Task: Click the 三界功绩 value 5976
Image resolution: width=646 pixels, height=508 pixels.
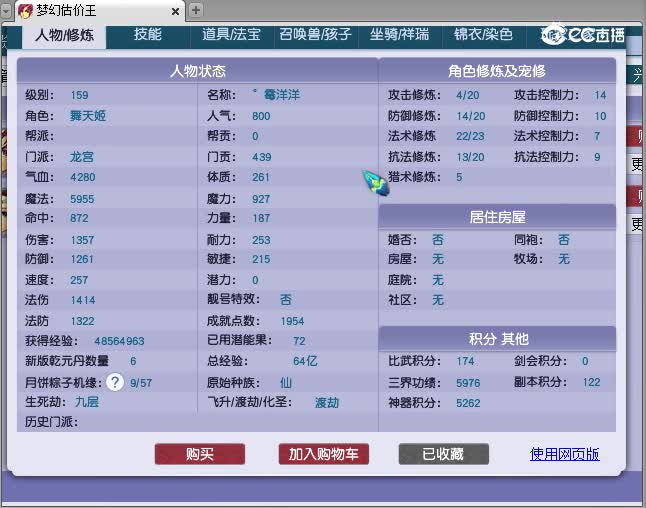Action: point(468,383)
